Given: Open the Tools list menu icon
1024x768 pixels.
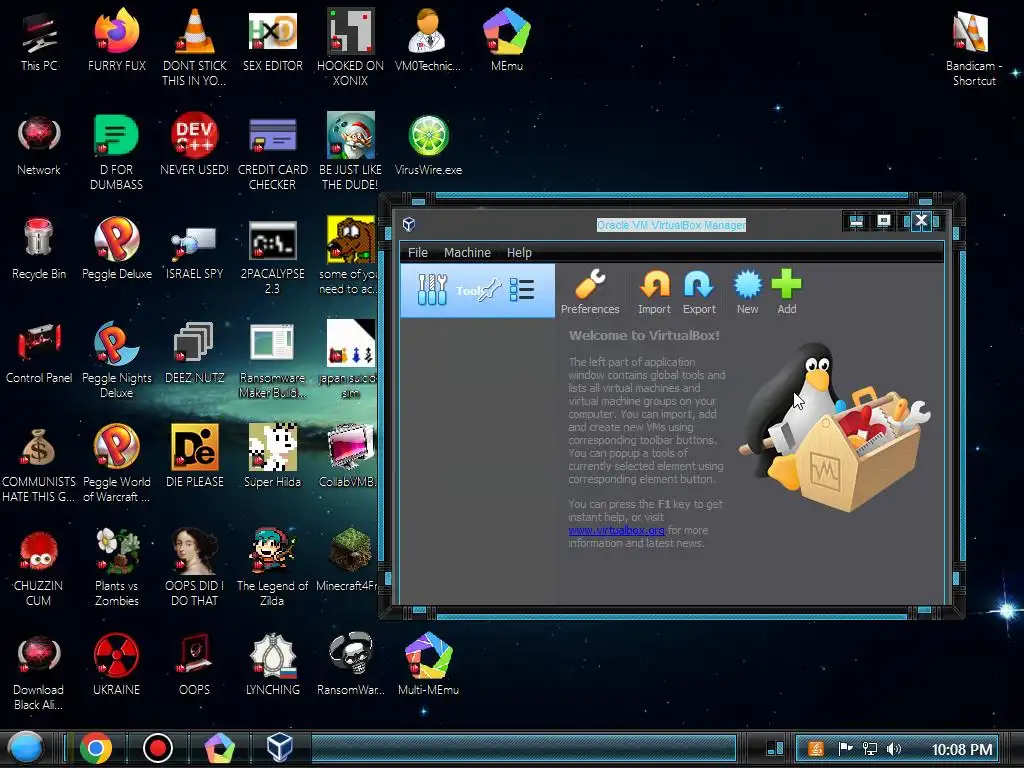Looking at the screenshot, I should tap(522, 289).
